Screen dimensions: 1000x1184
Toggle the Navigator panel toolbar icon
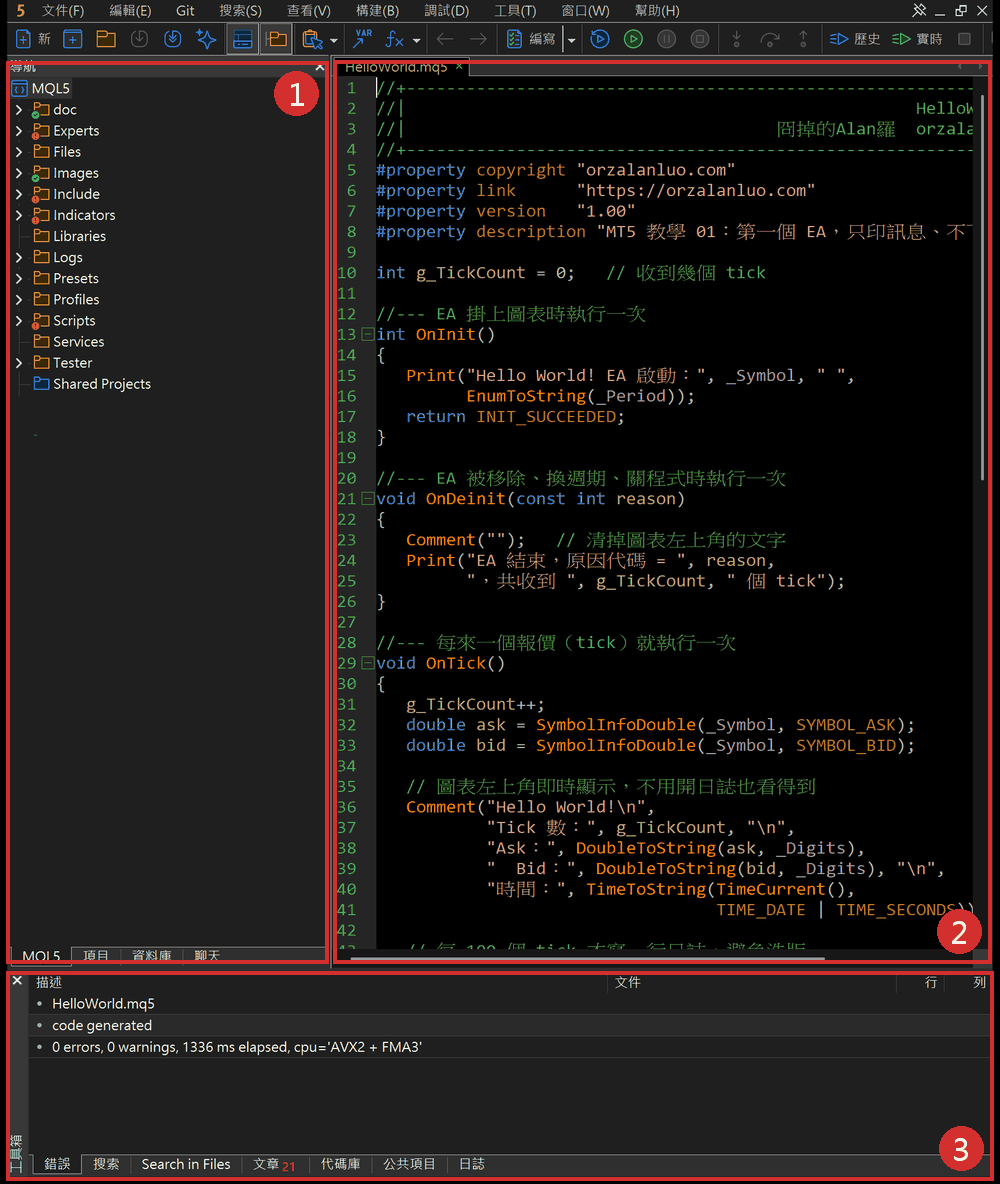pos(276,39)
